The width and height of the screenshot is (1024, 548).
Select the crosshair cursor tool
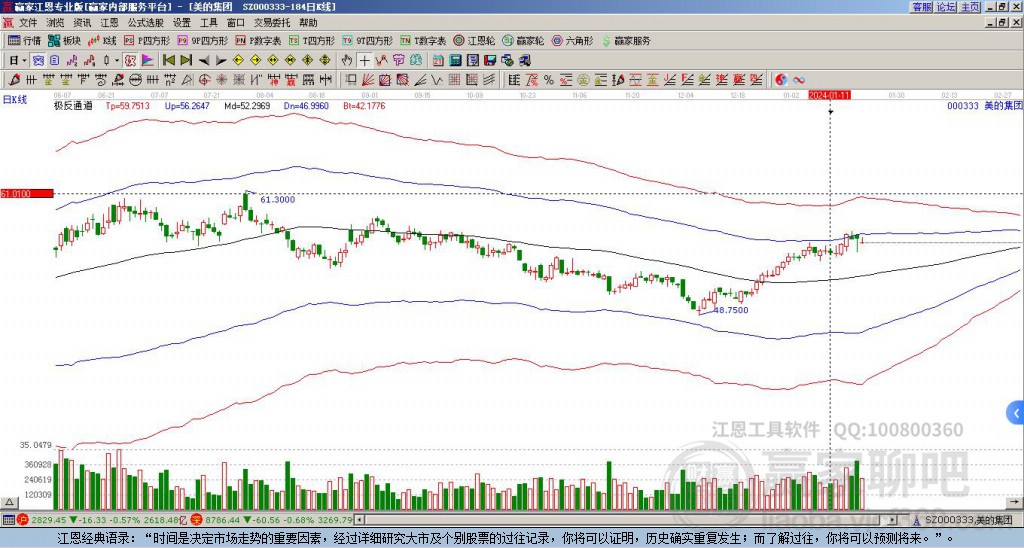(x=364, y=61)
